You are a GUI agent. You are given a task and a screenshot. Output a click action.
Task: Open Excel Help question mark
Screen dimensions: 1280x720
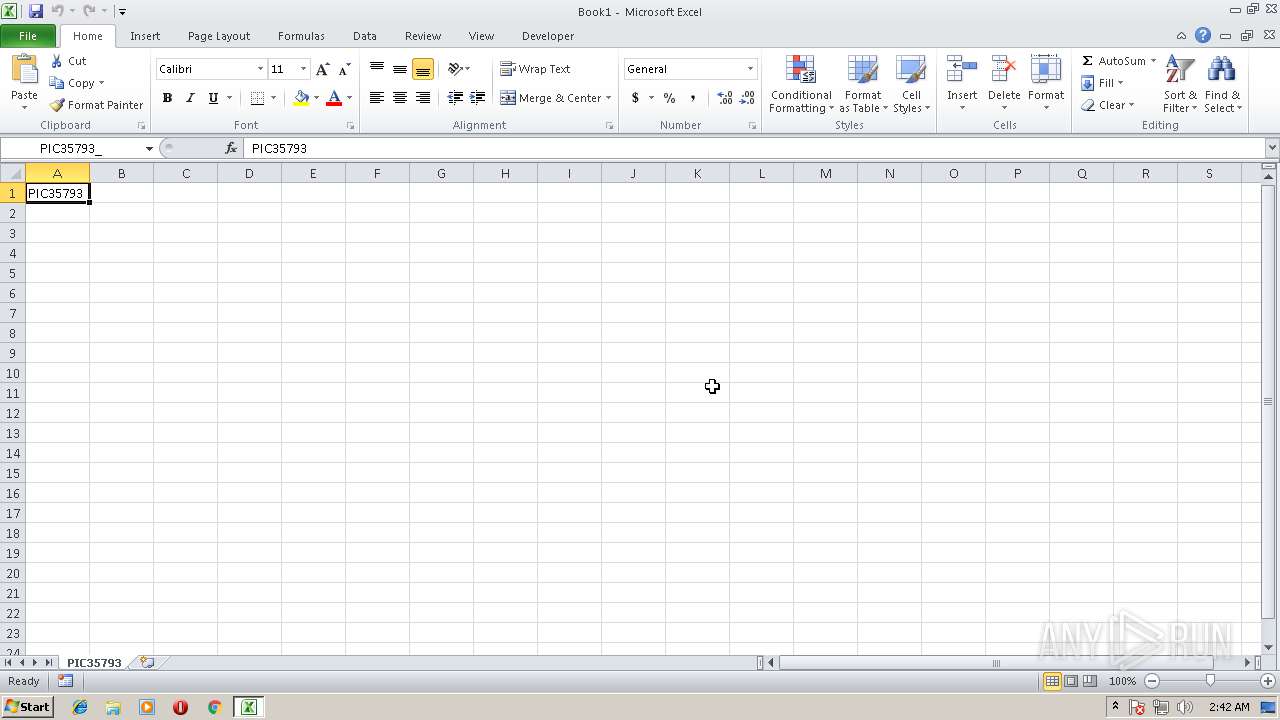1203,35
